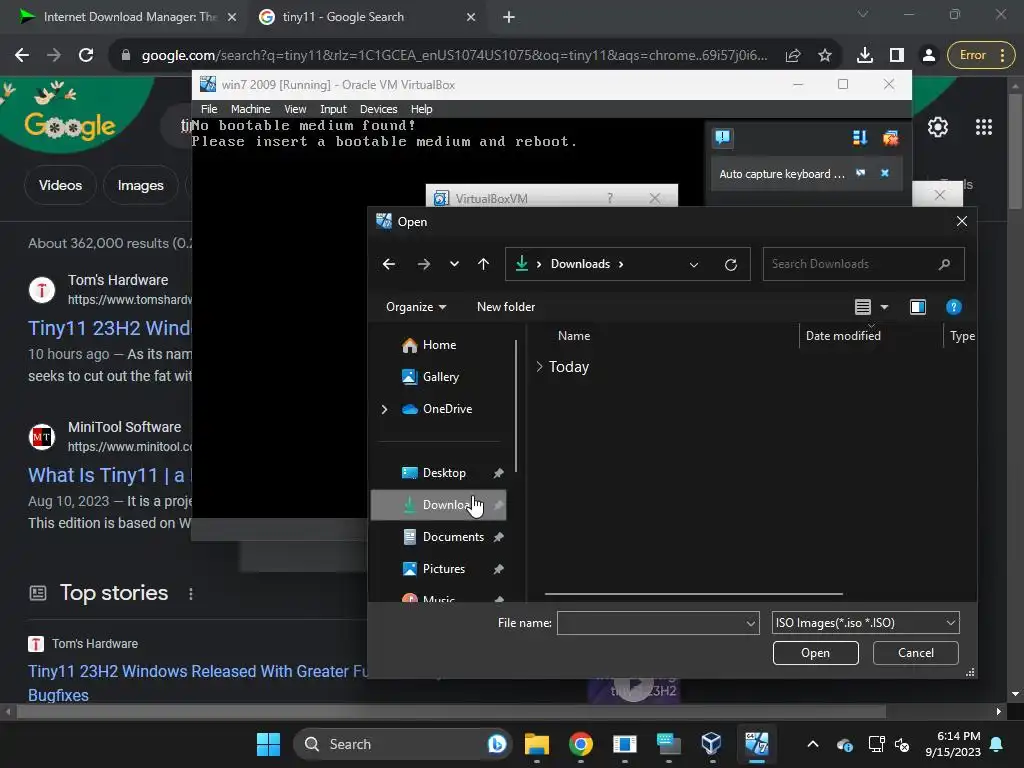Open the VirtualBox cube taskbar icon
The height and width of the screenshot is (768, 1024).
[711, 744]
